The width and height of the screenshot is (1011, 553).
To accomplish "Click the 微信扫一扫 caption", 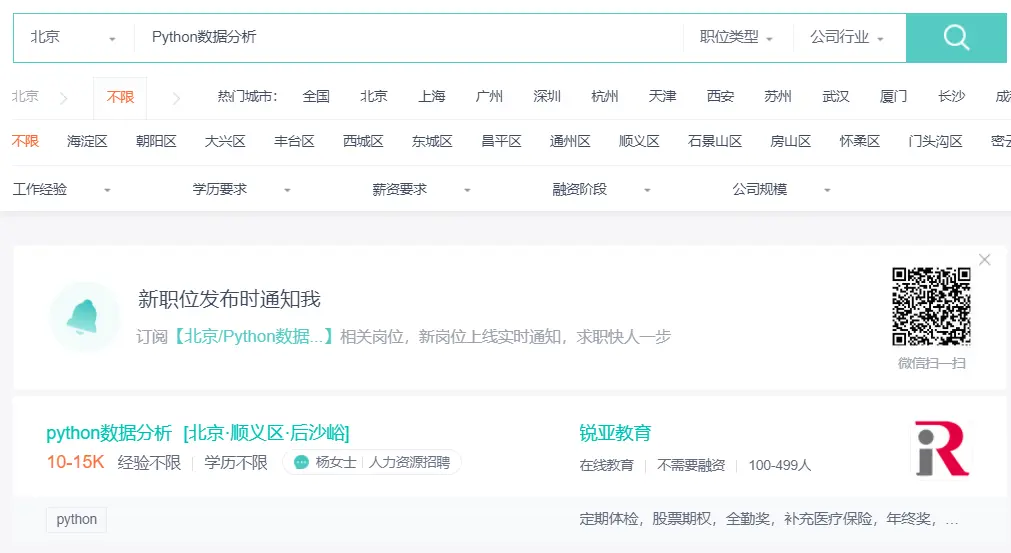I will [931, 364].
